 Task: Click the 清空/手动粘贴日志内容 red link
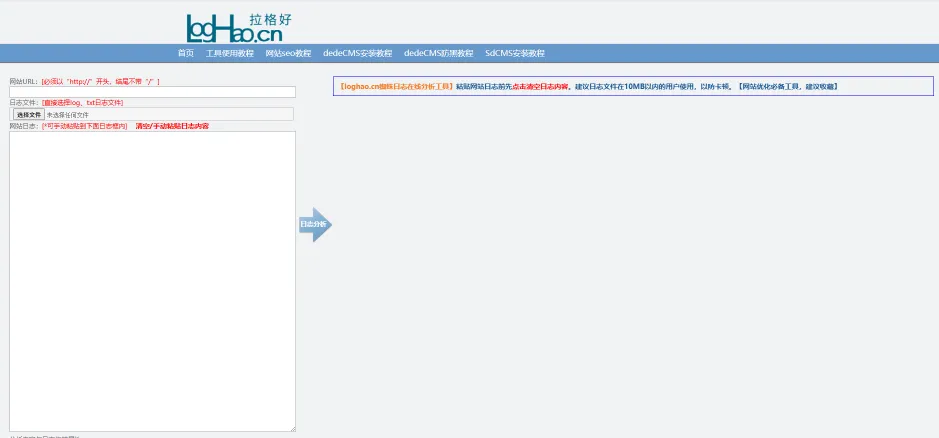[x=172, y=126]
